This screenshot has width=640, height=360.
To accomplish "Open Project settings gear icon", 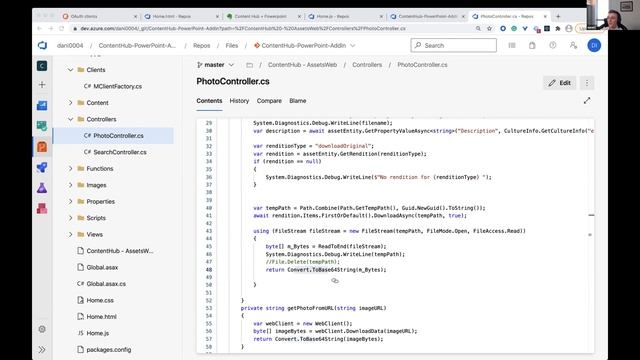I will click(x=42, y=329).
